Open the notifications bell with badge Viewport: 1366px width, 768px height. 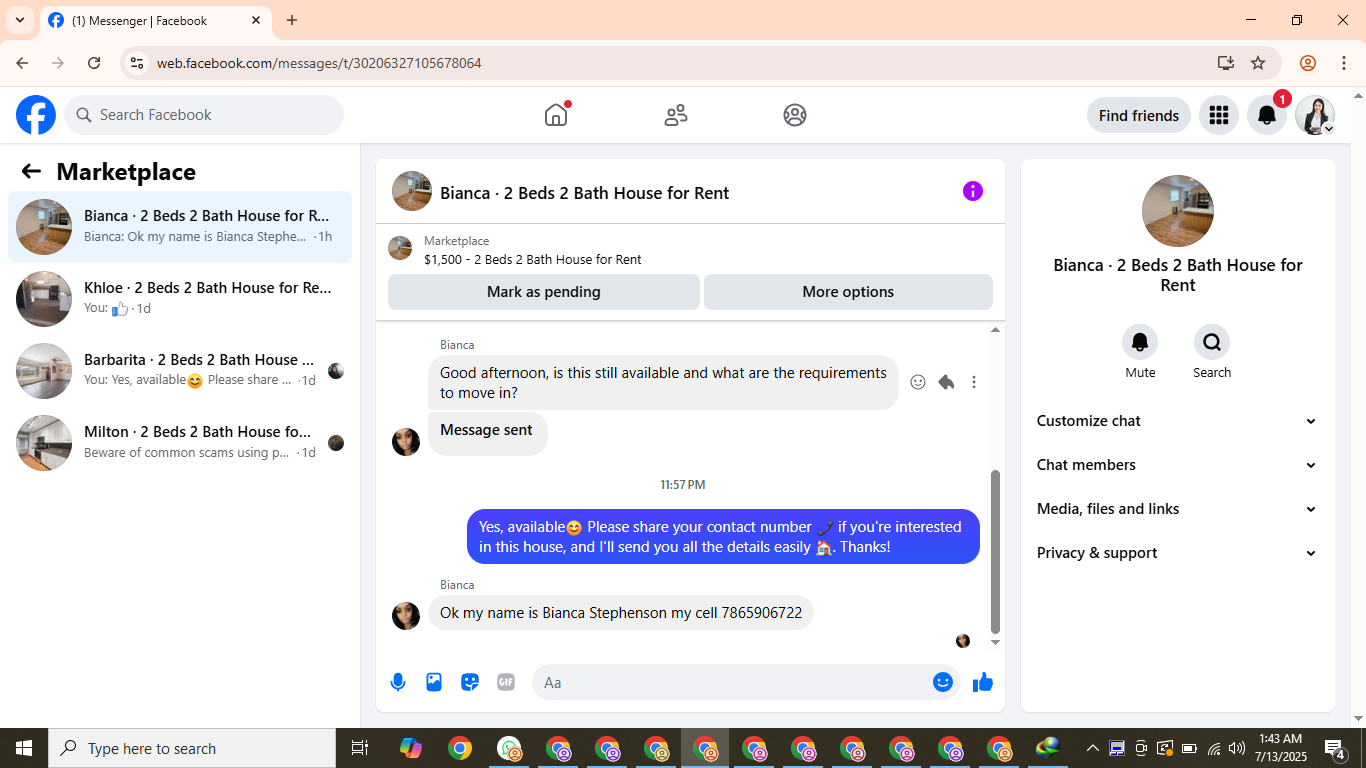1267,115
